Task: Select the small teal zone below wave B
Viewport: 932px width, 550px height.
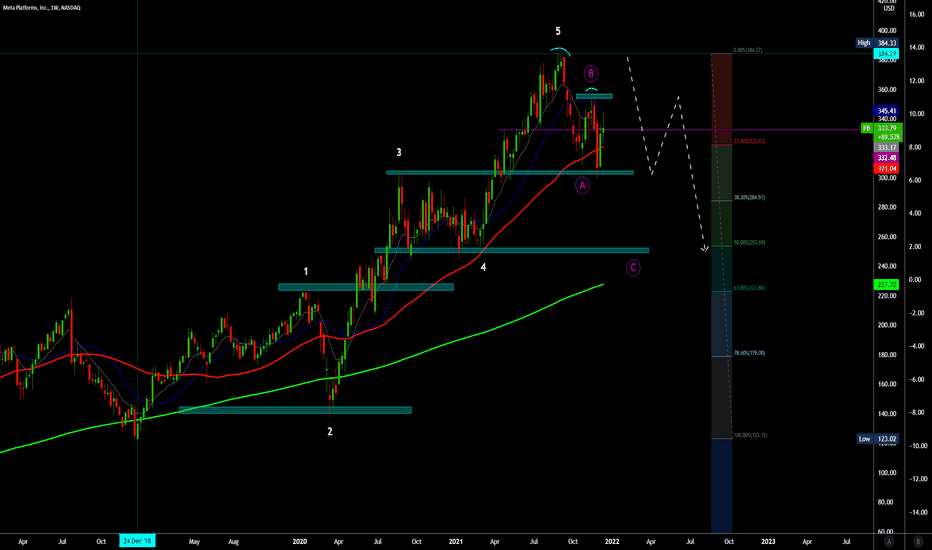Action: (x=594, y=96)
